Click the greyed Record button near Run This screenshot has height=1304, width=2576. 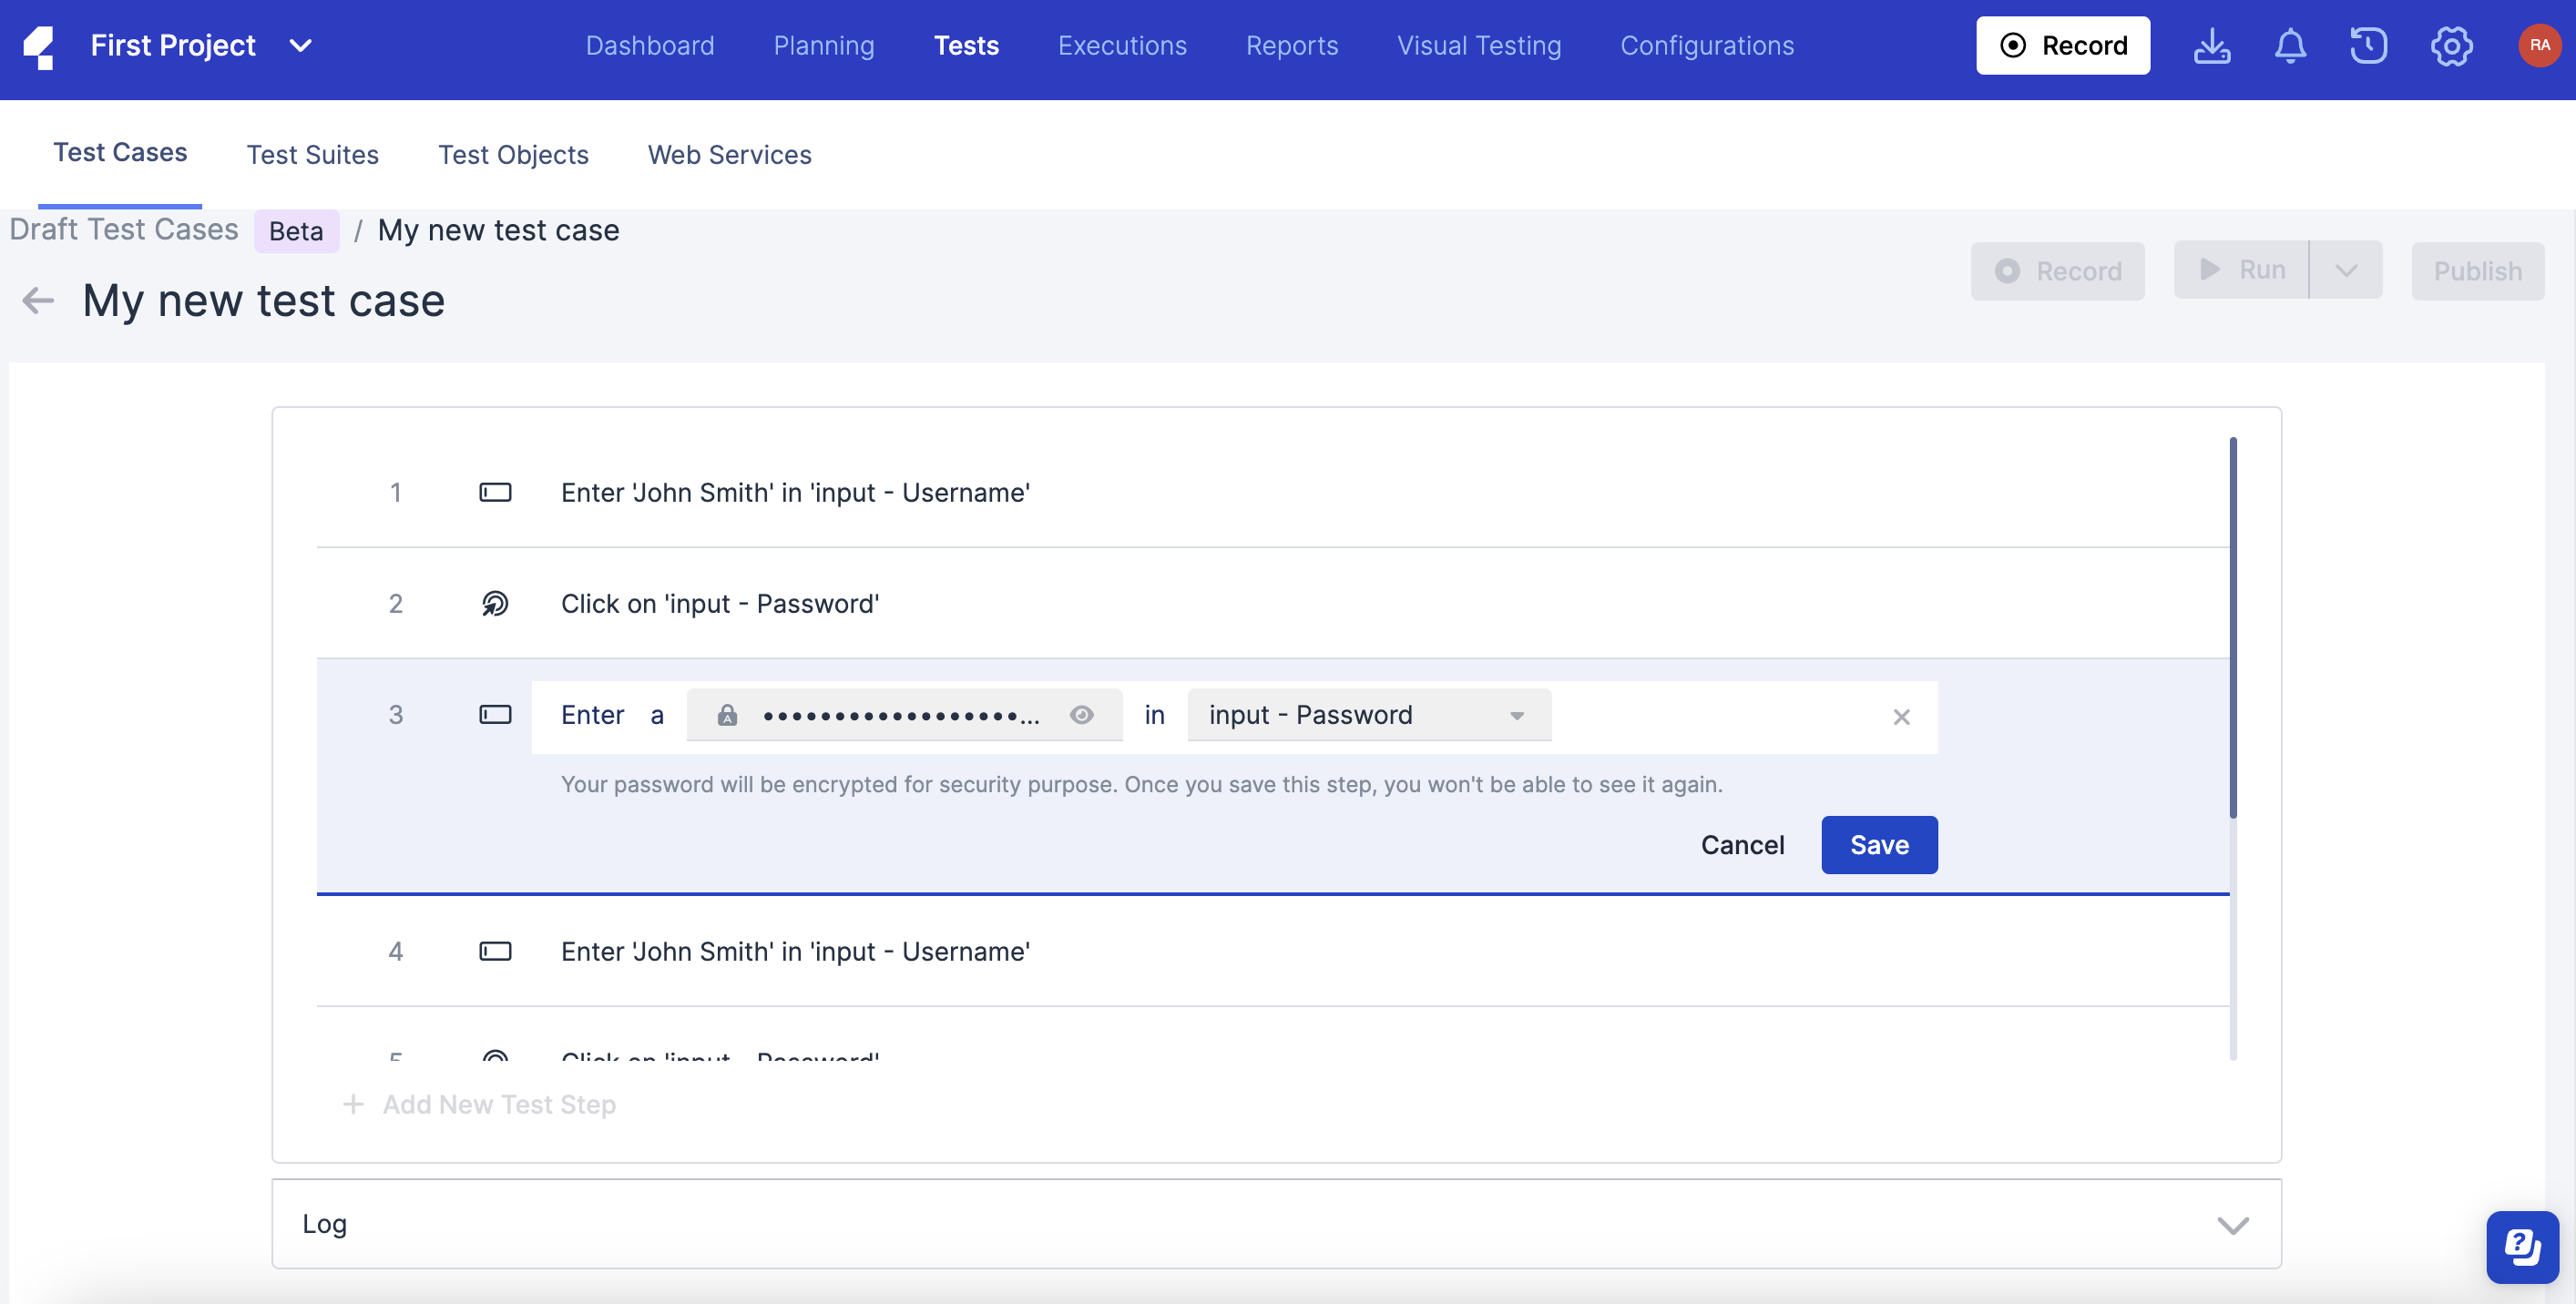[x=2057, y=272]
